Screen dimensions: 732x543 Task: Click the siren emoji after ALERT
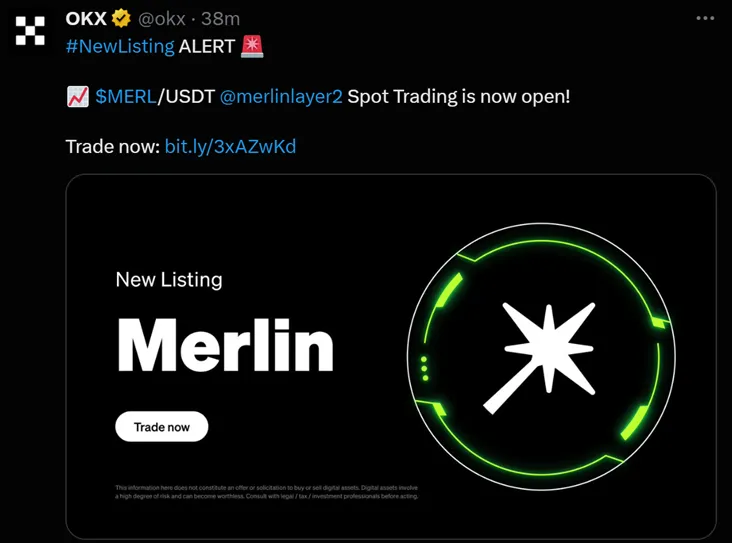pyautogui.click(x=252, y=46)
